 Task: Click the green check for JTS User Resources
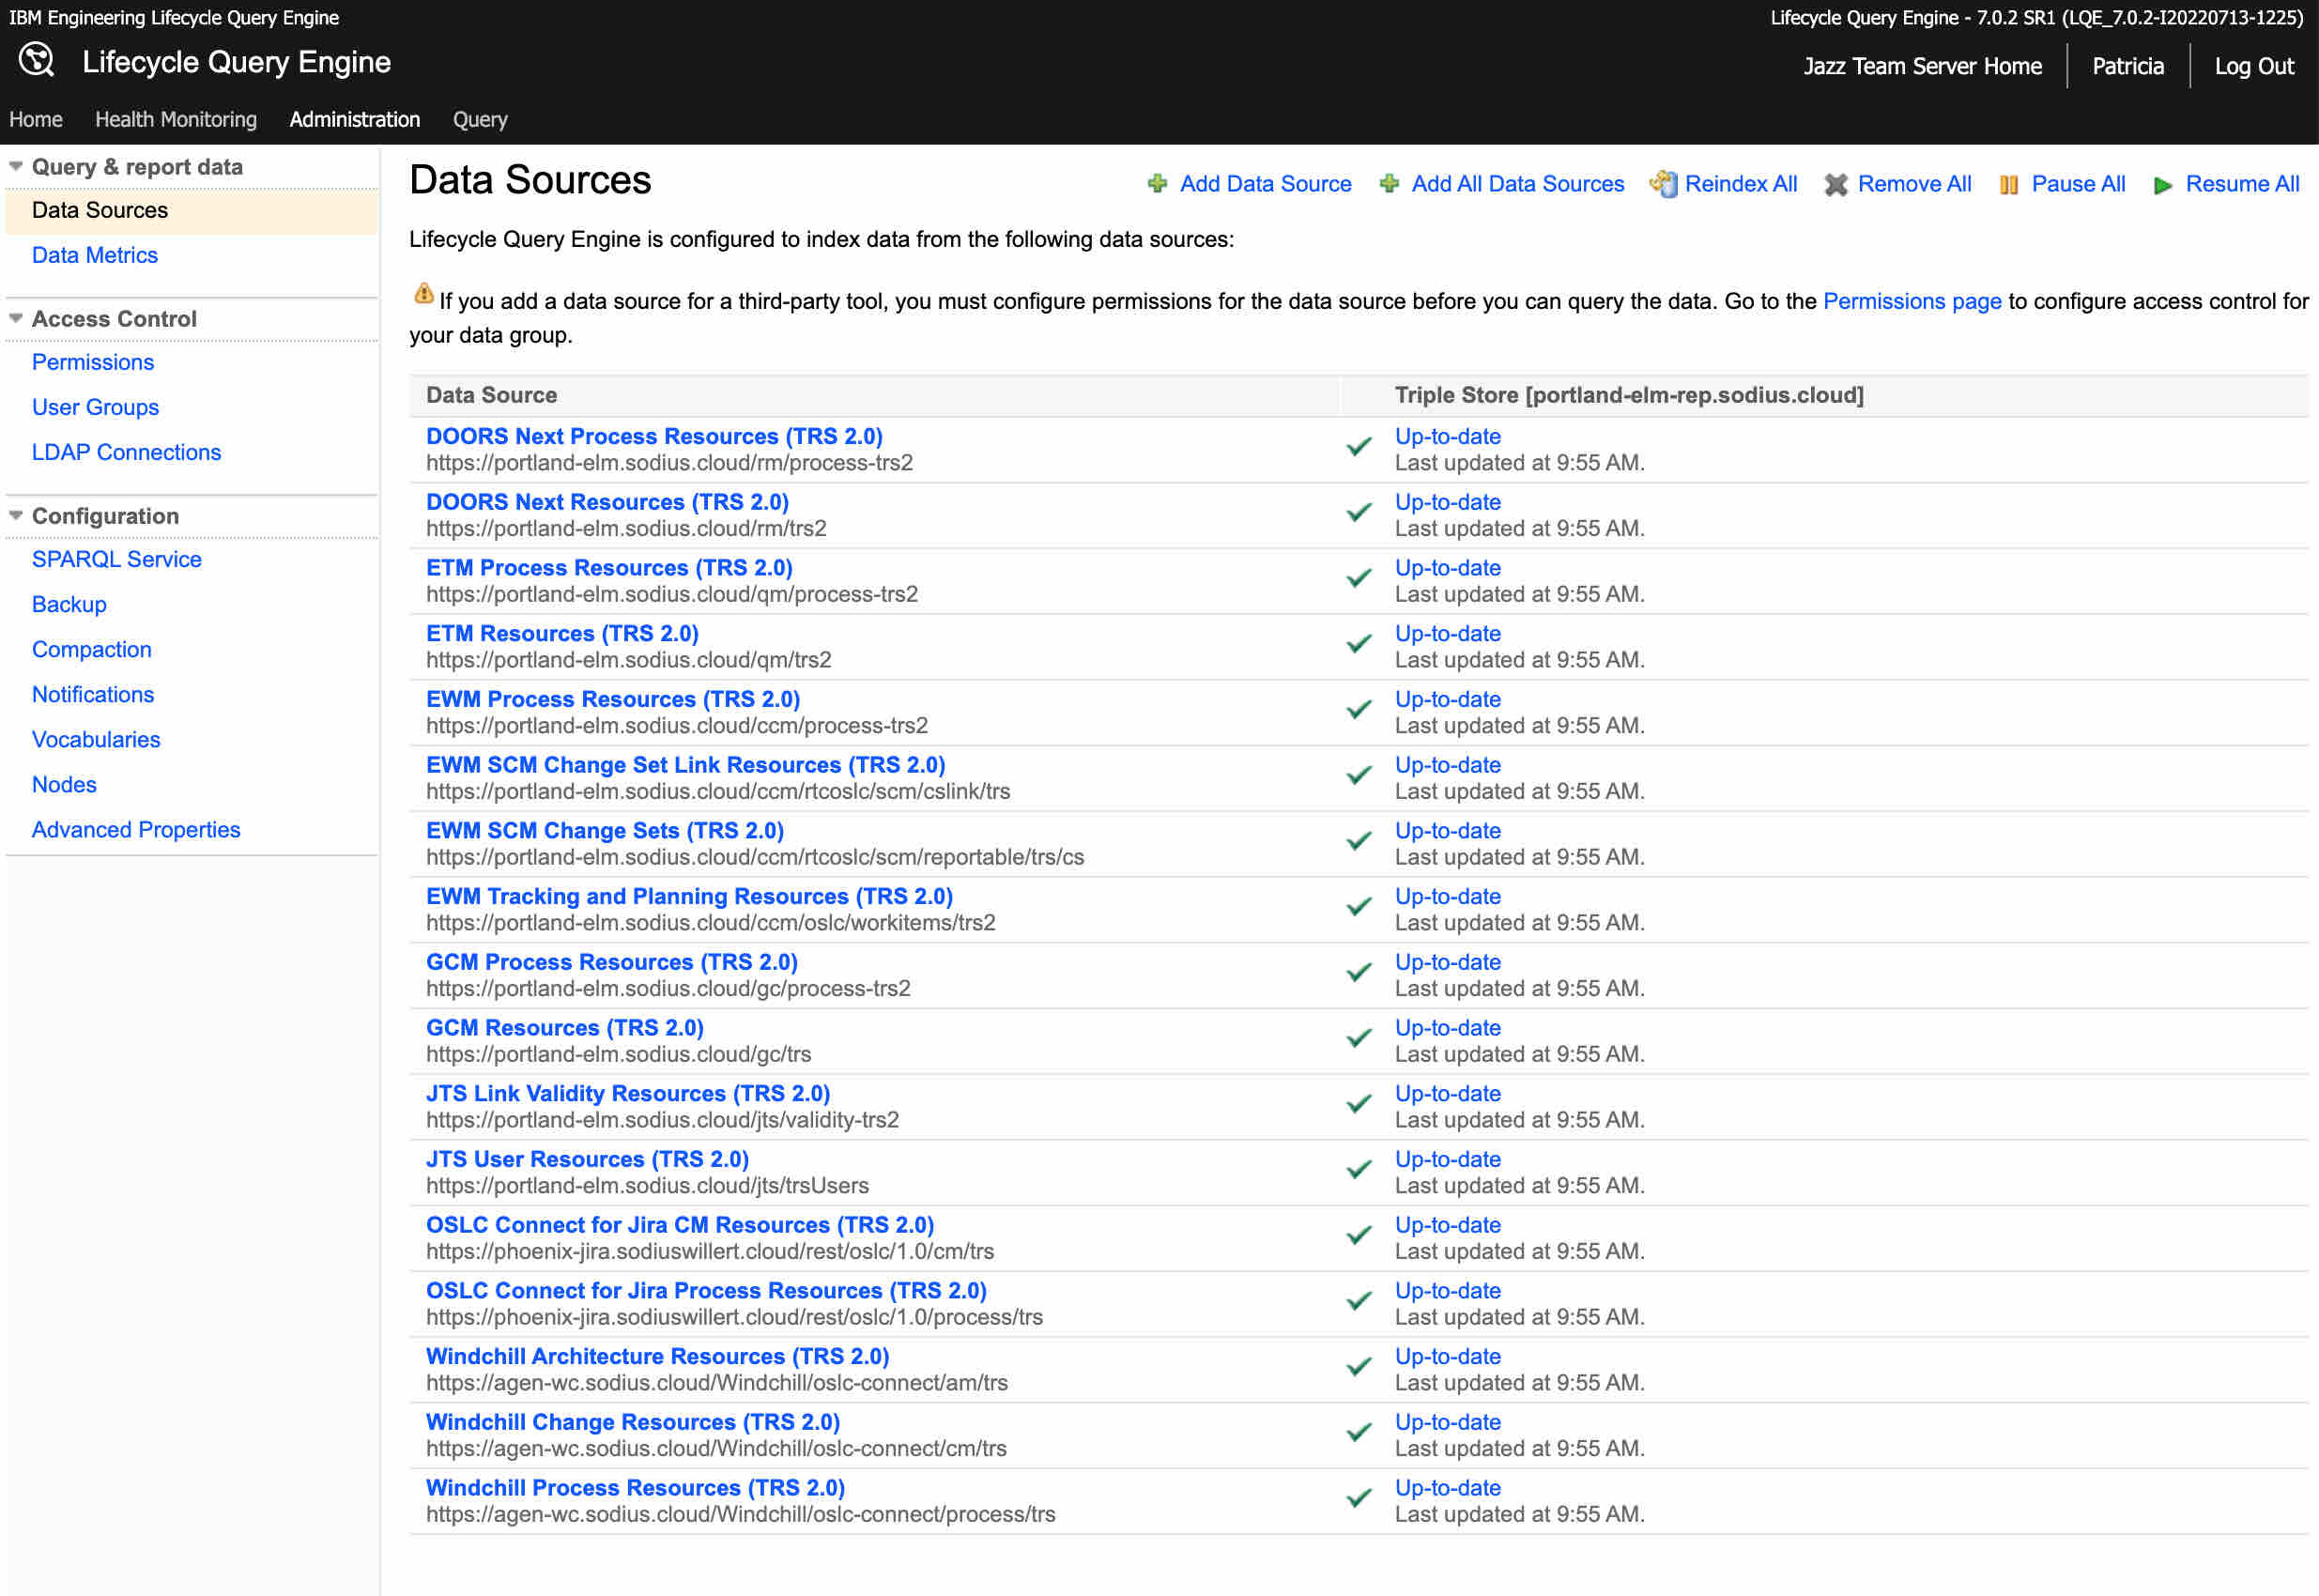[1358, 1170]
